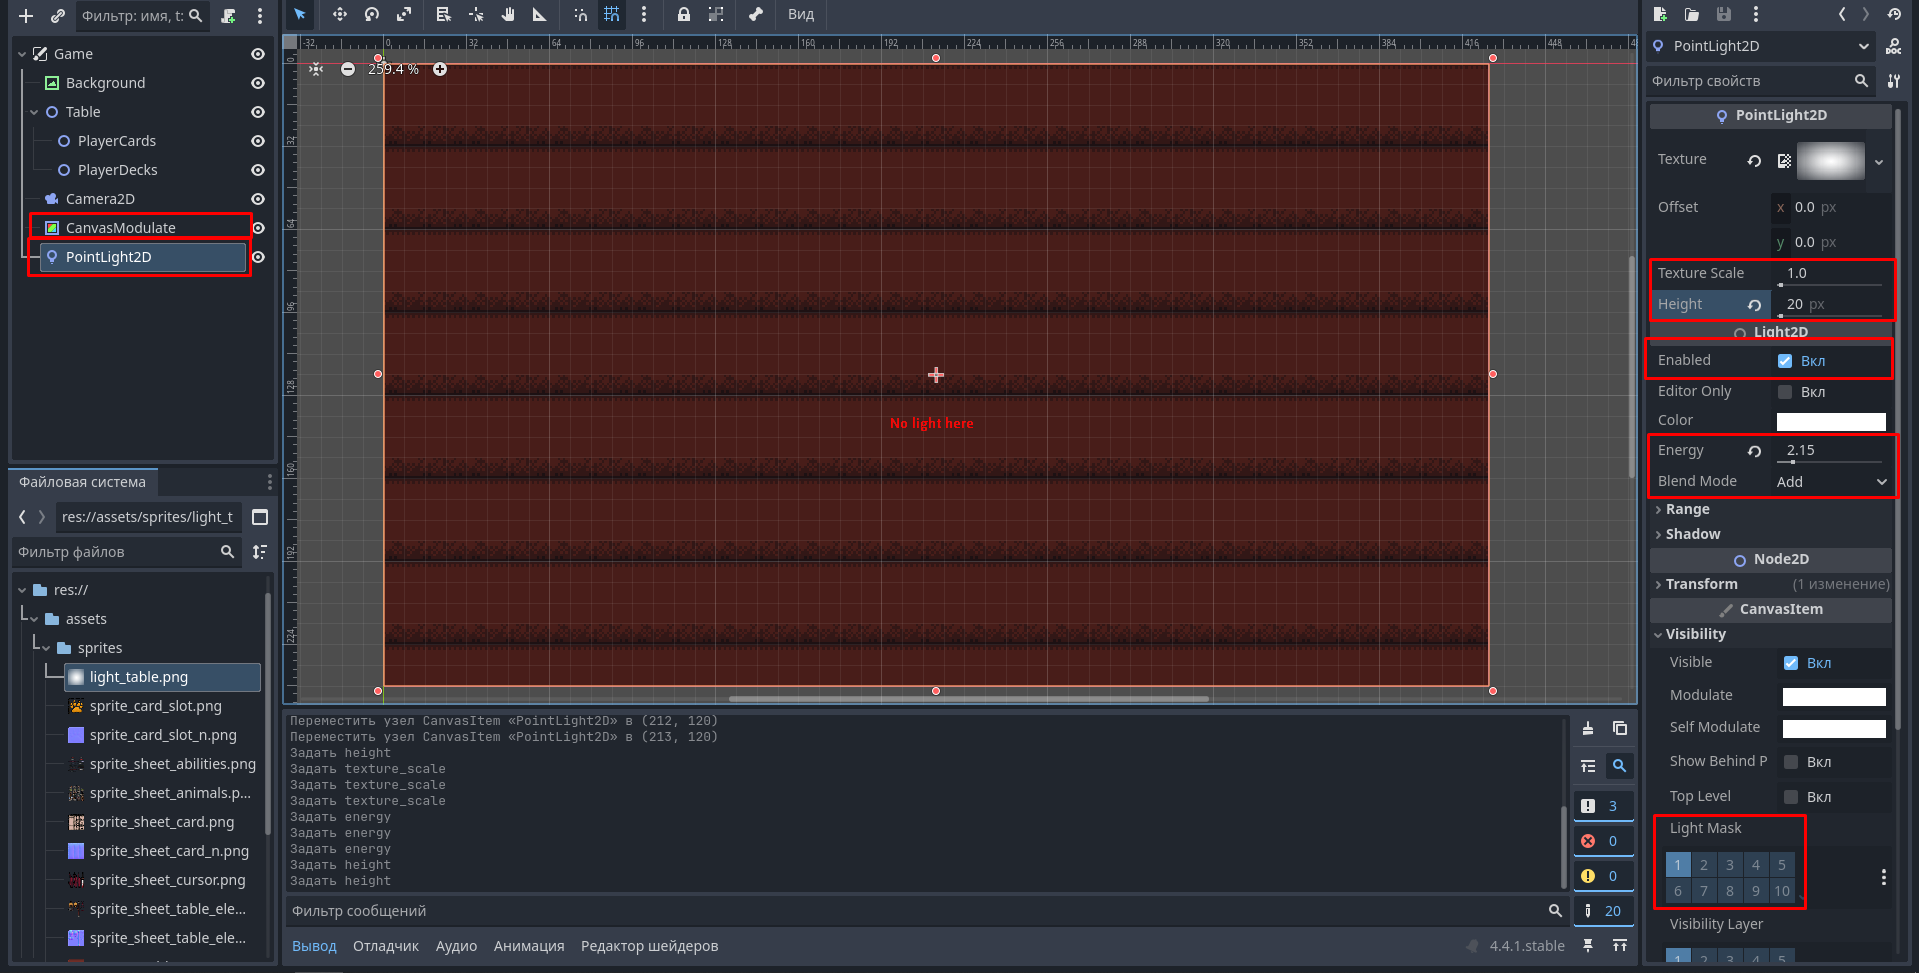
Task: Toggle visibility of the Game node
Action: point(258,54)
